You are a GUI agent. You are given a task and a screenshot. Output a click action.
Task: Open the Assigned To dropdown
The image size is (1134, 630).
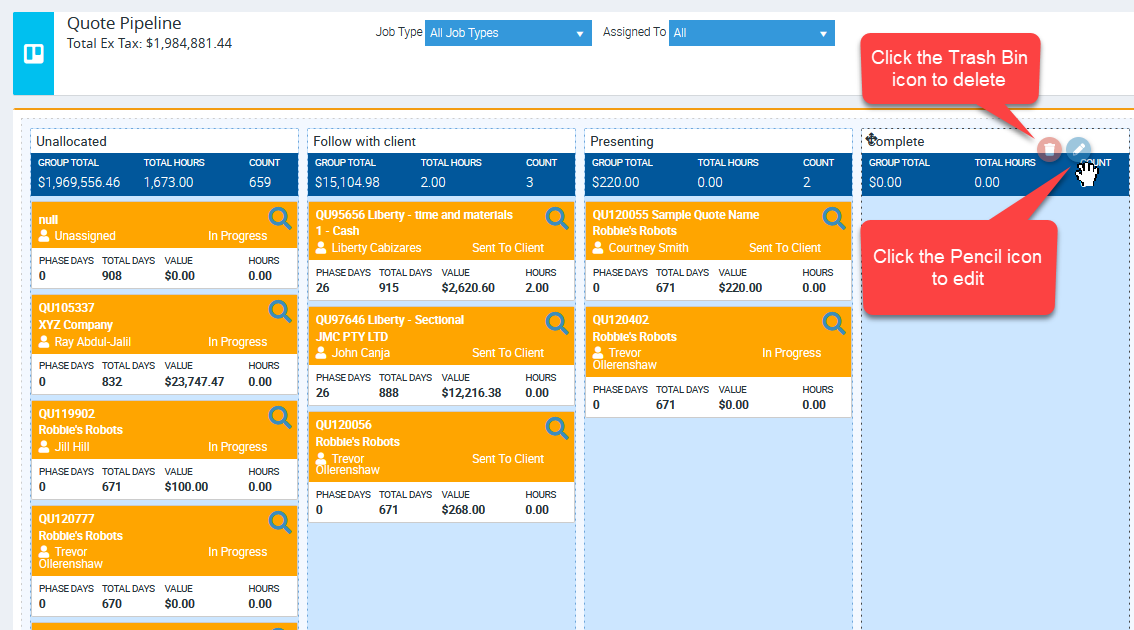coord(750,33)
